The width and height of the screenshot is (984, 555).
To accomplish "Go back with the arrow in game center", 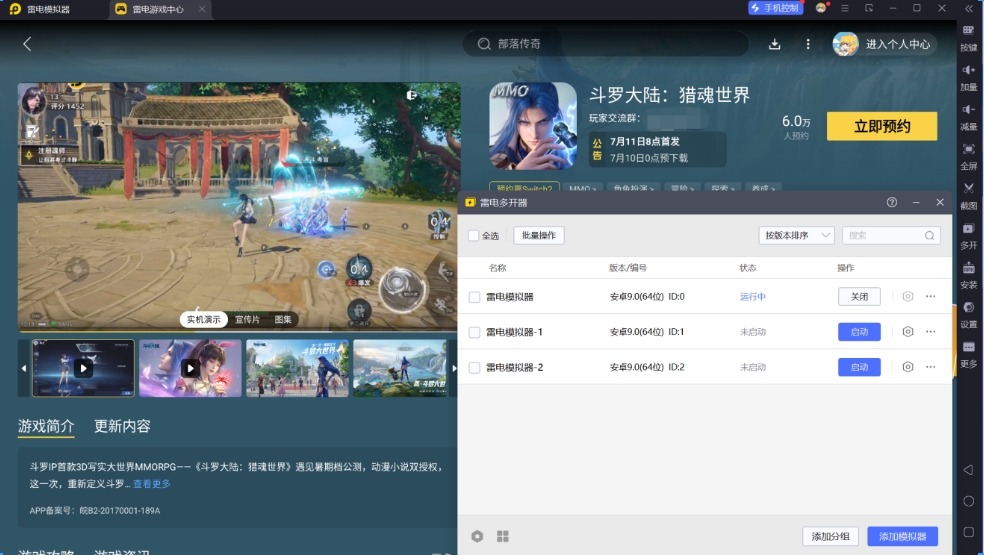I will point(27,44).
